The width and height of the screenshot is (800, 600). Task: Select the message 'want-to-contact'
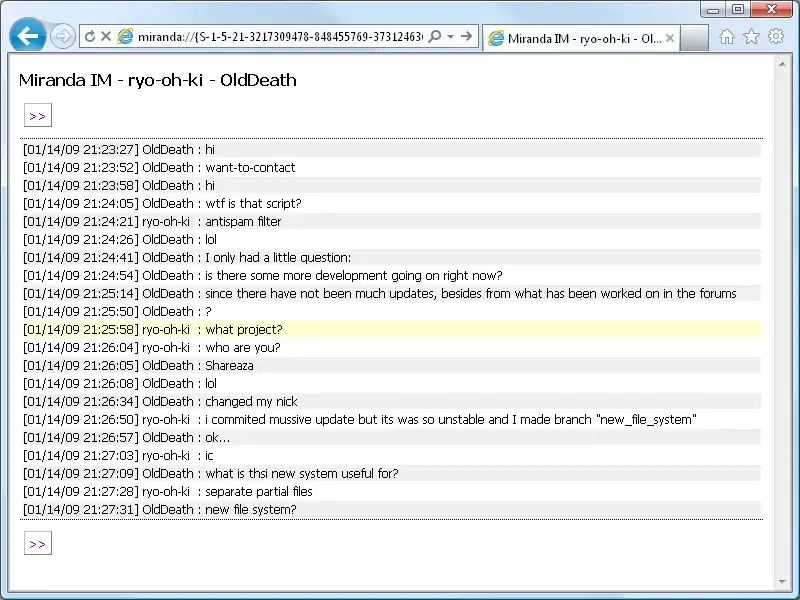click(x=250, y=168)
